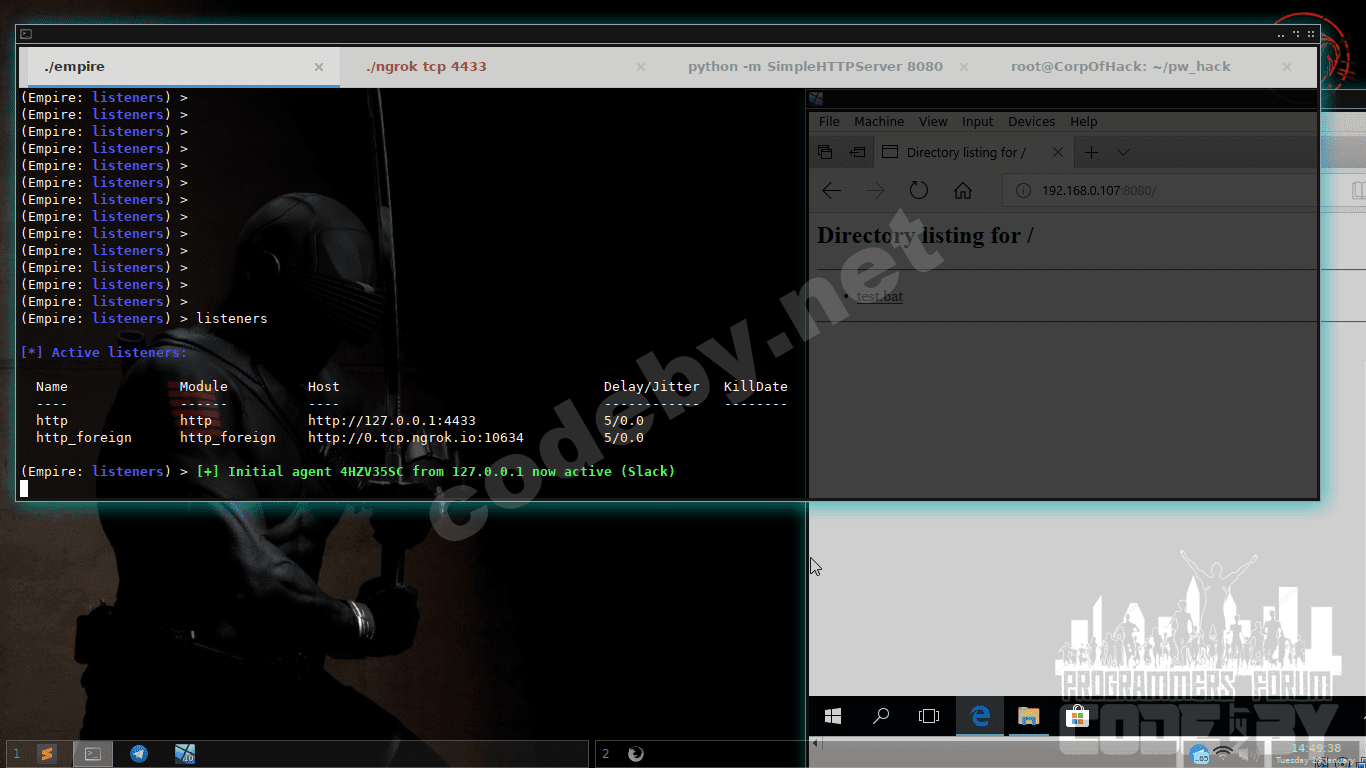Click the Edge icon on the Windows taskbar
The image size is (1366, 768).
click(x=980, y=716)
